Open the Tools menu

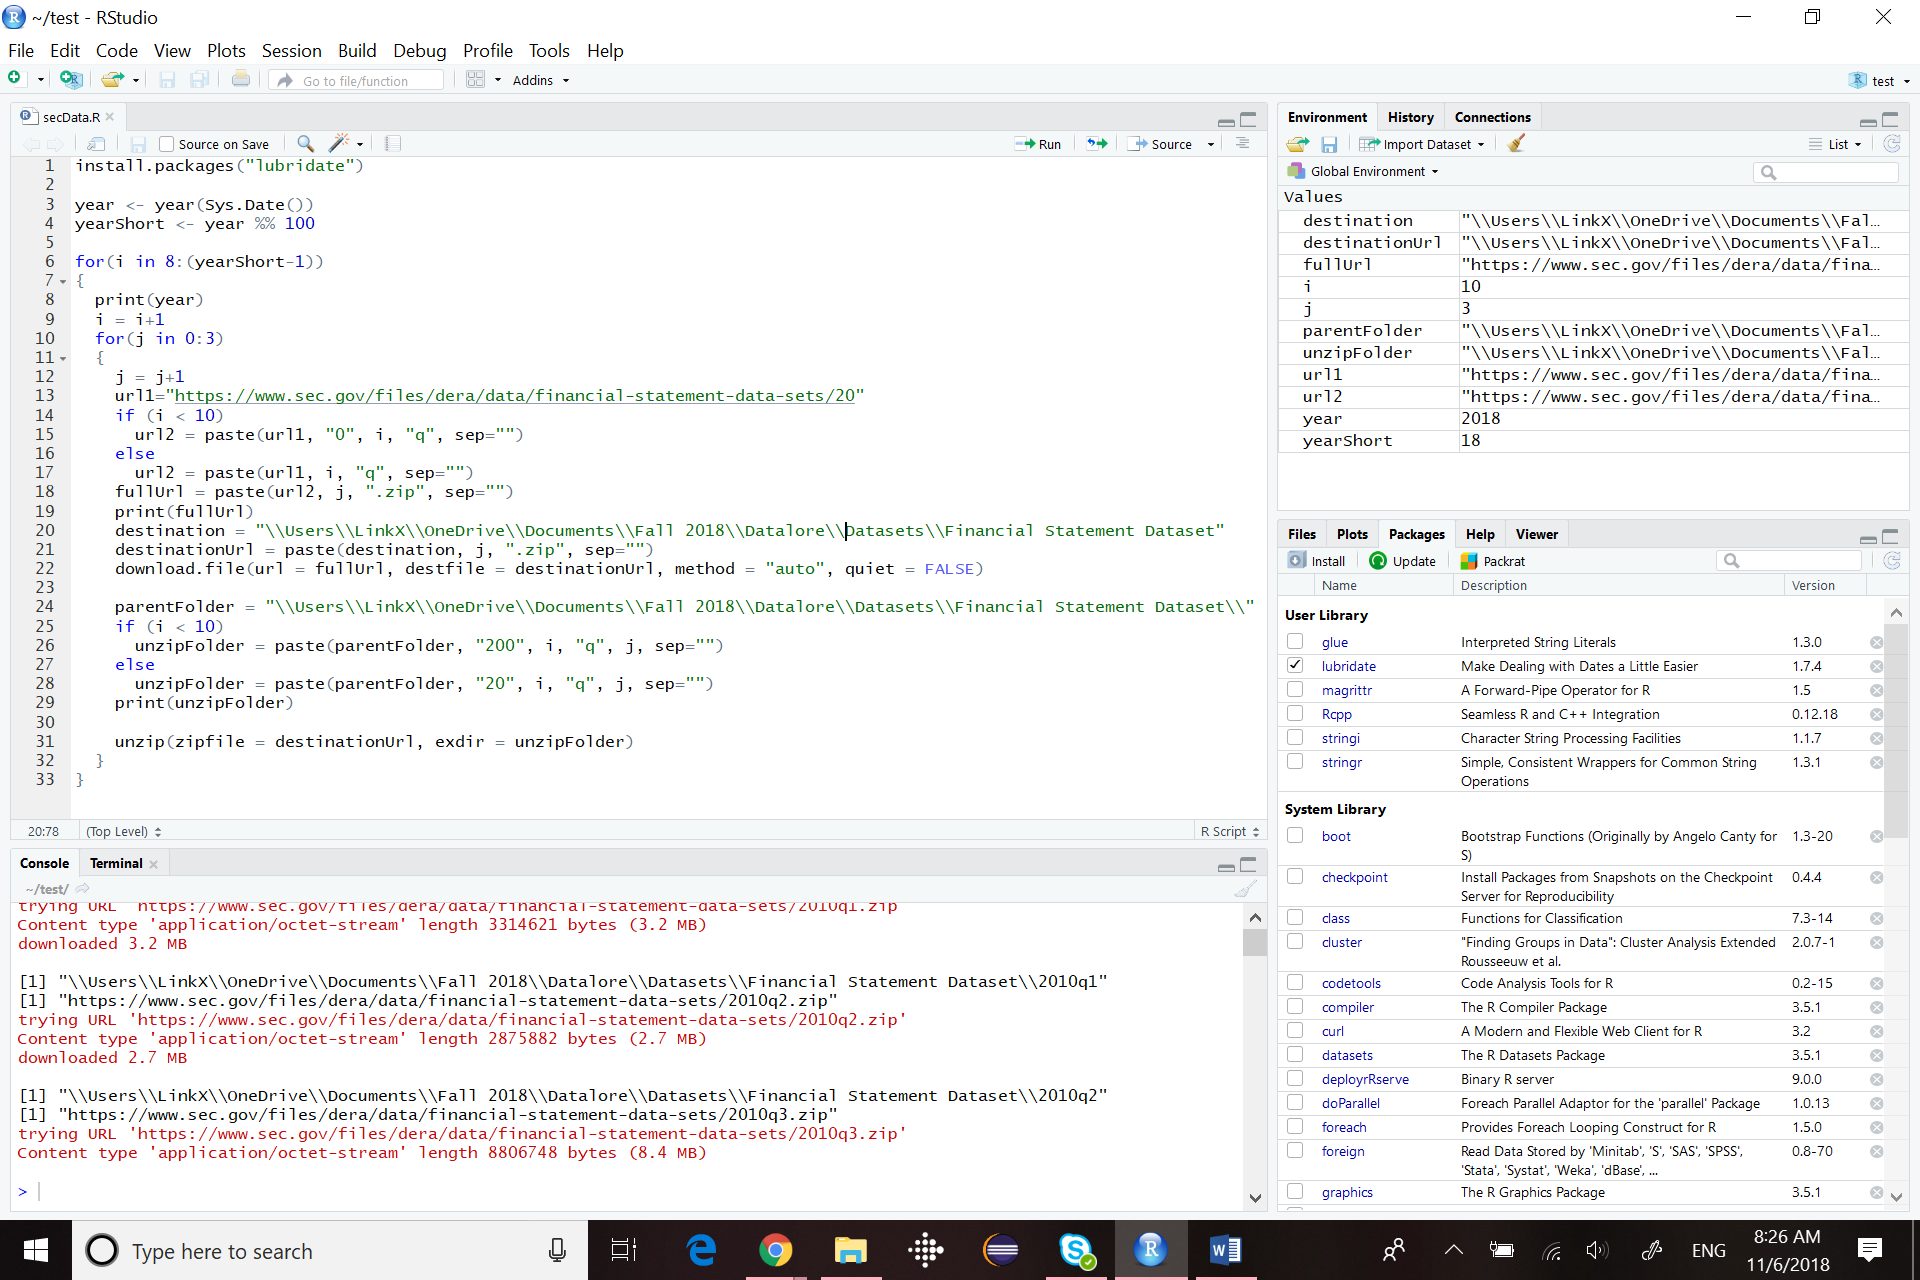[549, 51]
